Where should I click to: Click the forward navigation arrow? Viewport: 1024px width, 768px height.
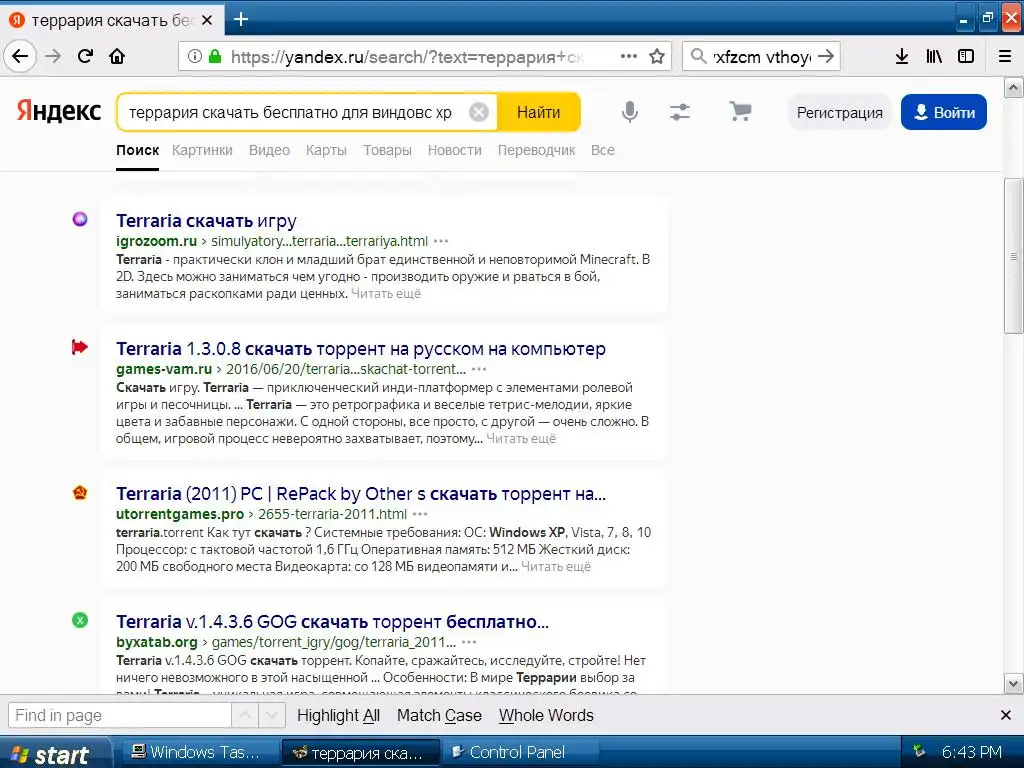coord(53,56)
